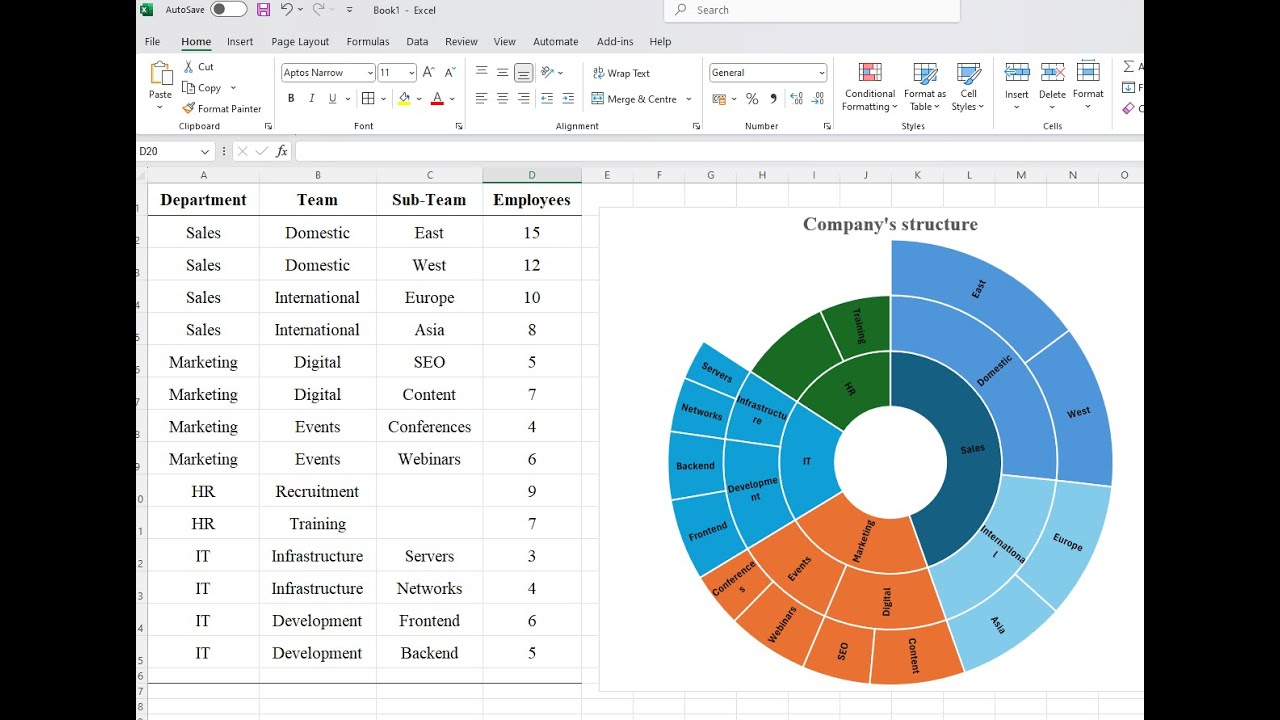Increase indent in Alignment group
1280x720 pixels.
(x=568, y=98)
